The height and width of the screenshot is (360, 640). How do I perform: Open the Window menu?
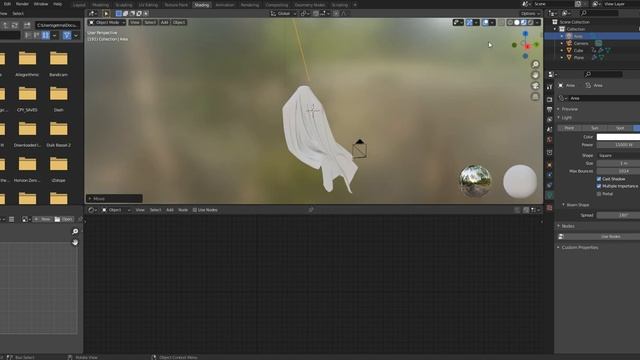pos(41,4)
